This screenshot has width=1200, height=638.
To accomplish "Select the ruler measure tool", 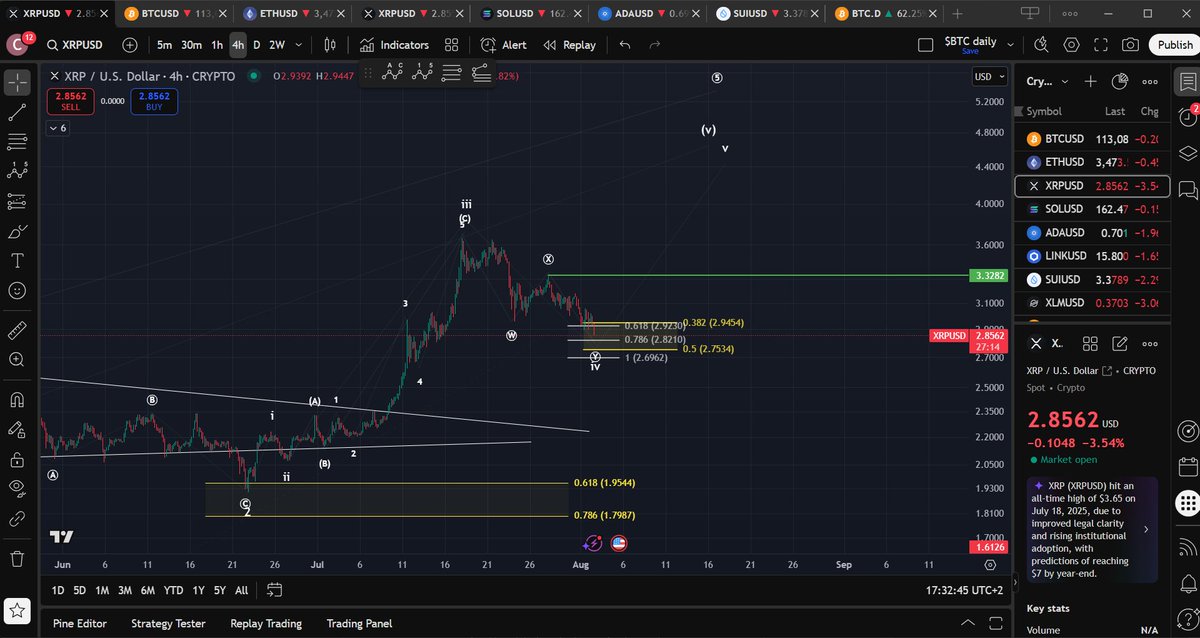I will pos(17,329).
